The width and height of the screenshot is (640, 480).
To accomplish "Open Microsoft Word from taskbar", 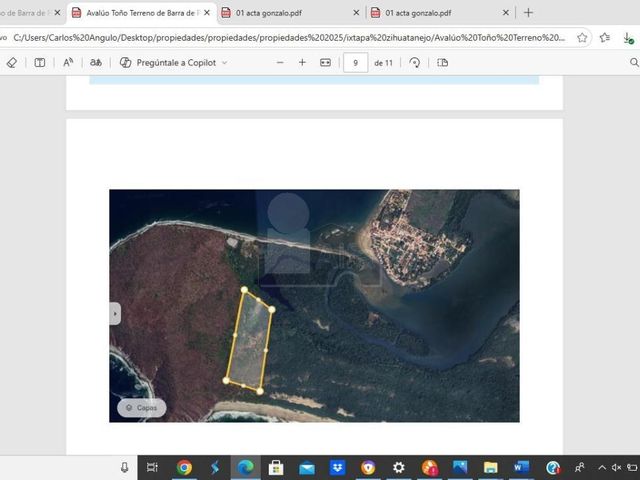I will click(x=521, y=467).
